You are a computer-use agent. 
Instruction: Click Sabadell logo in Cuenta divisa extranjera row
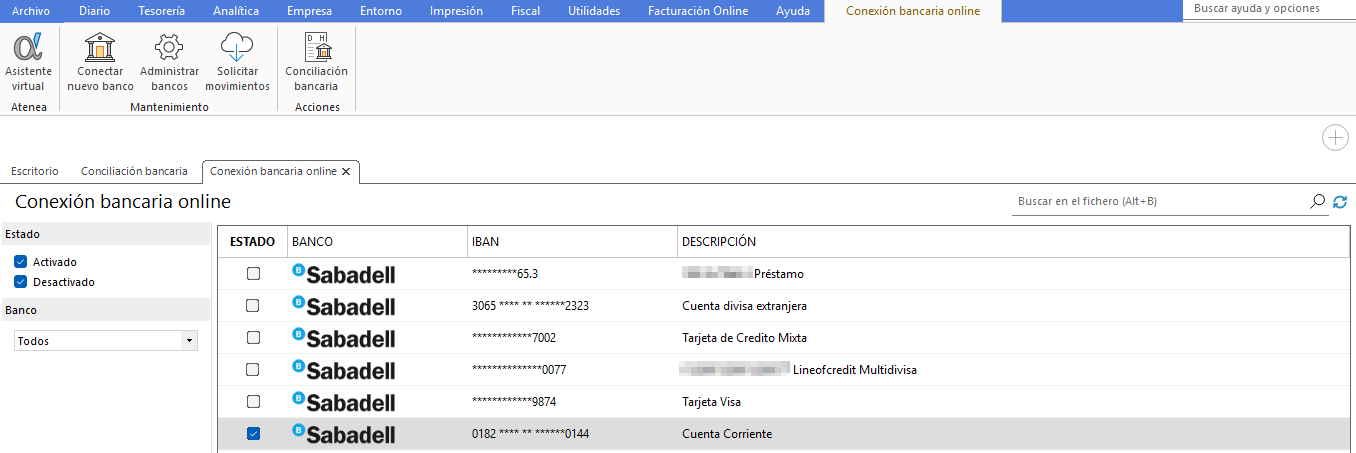pos(343,306)
